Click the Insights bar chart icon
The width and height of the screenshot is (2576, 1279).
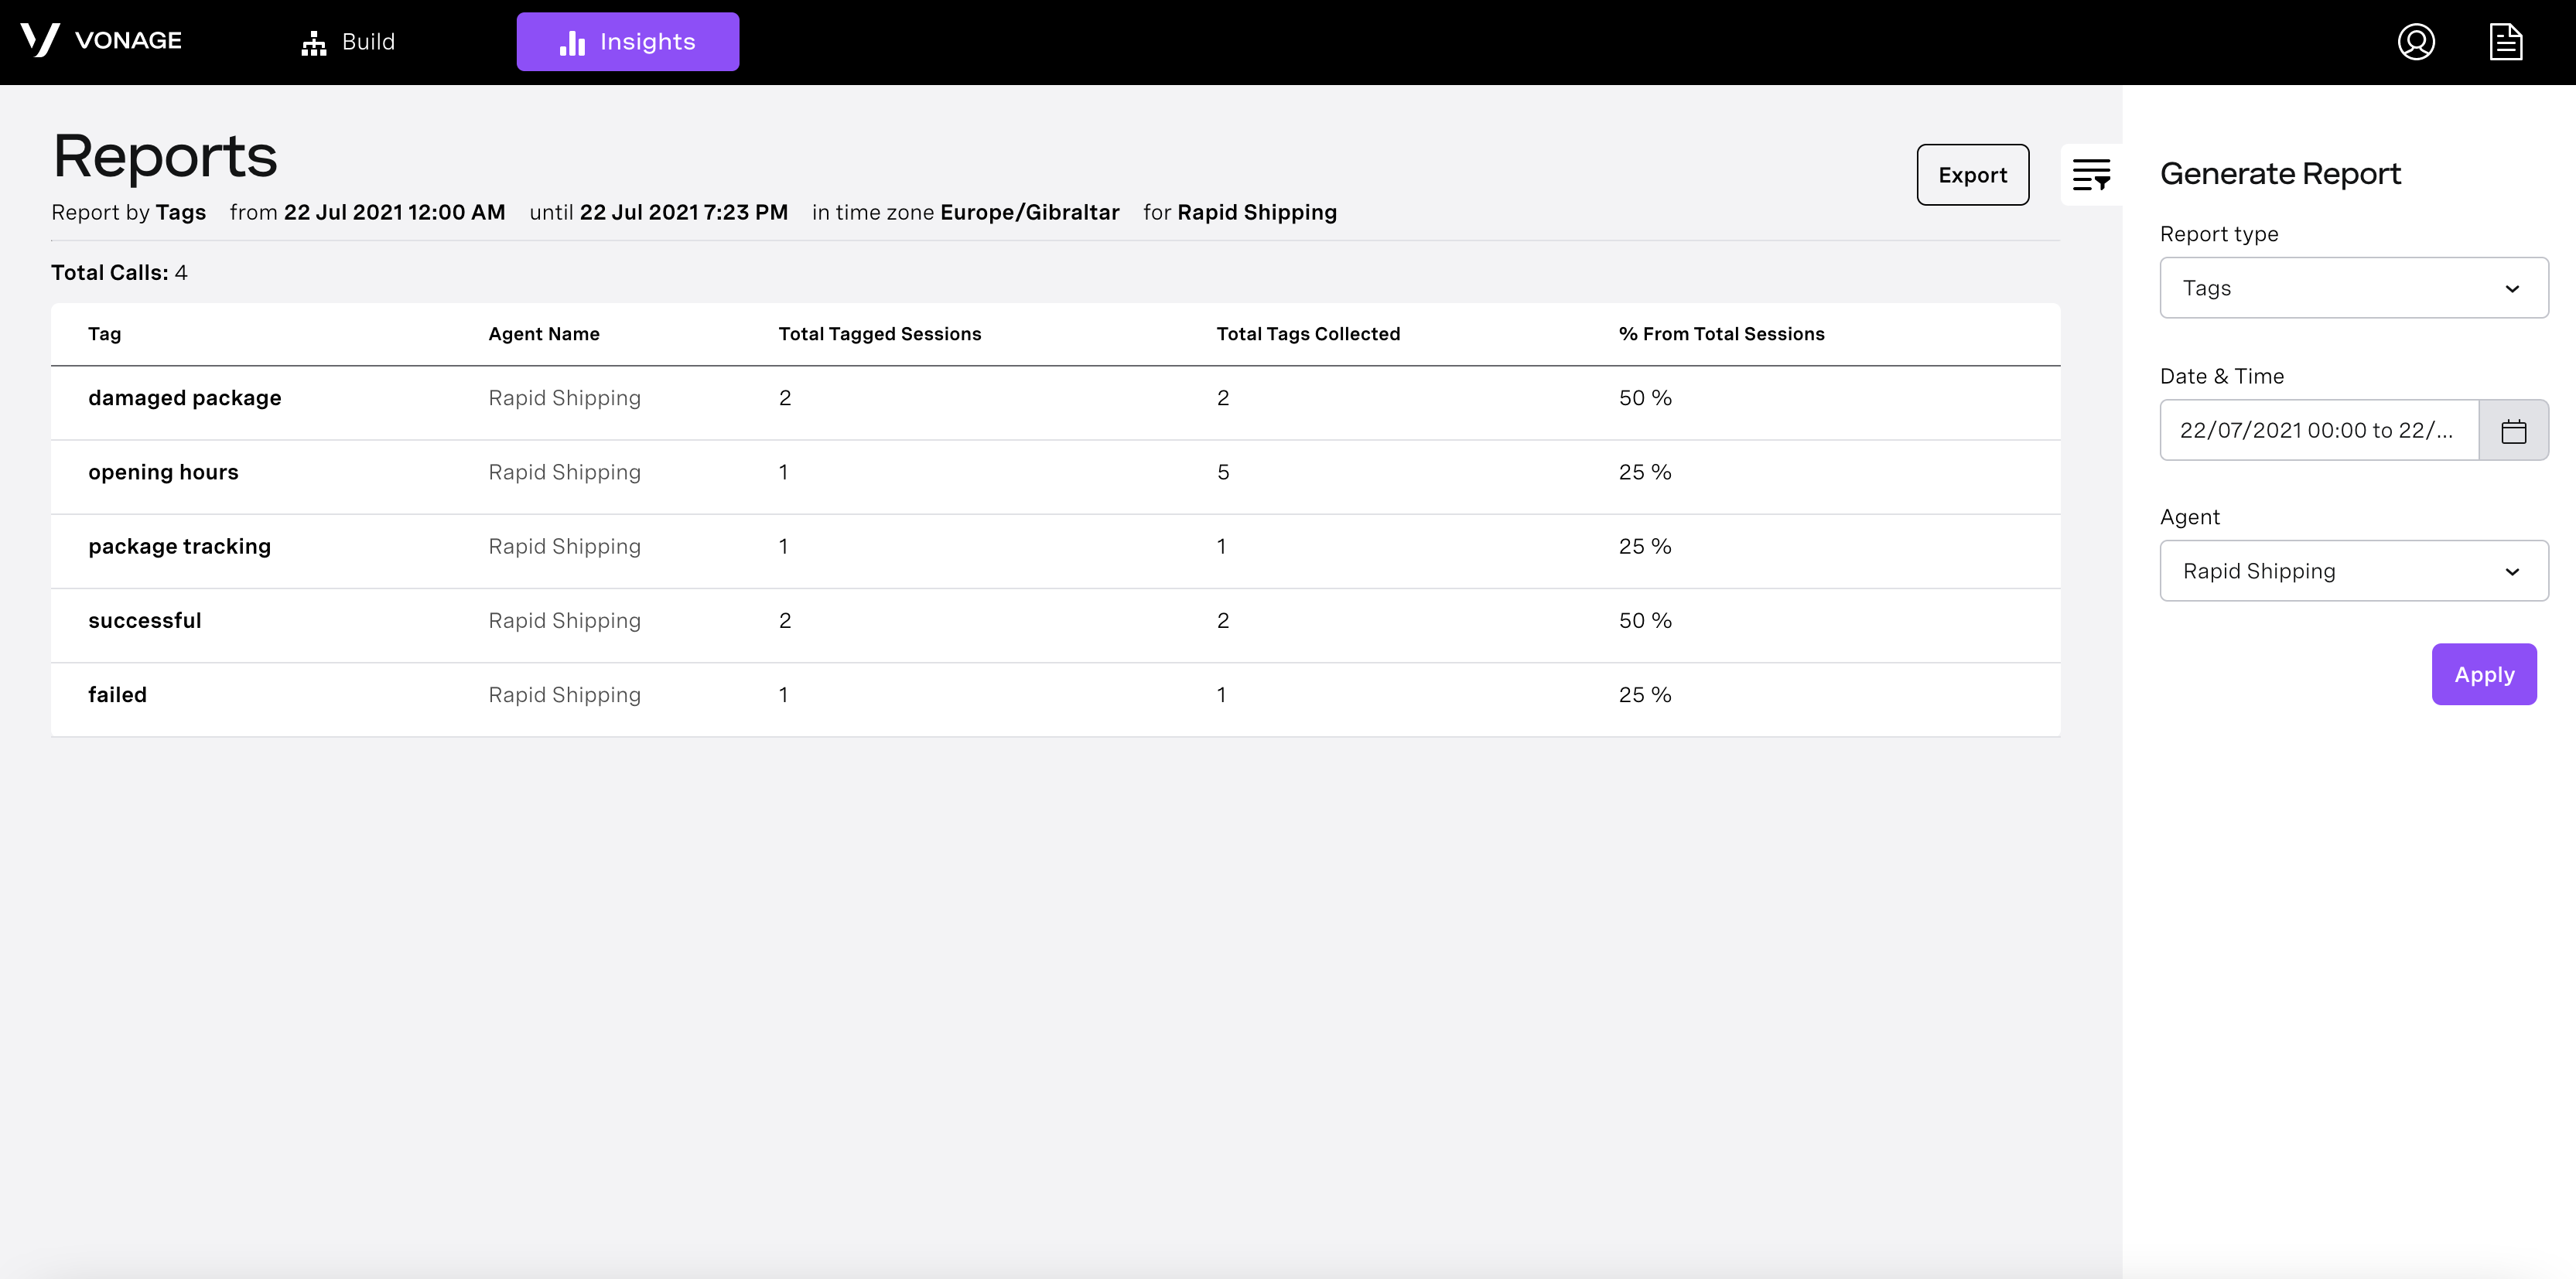point(572,42)
